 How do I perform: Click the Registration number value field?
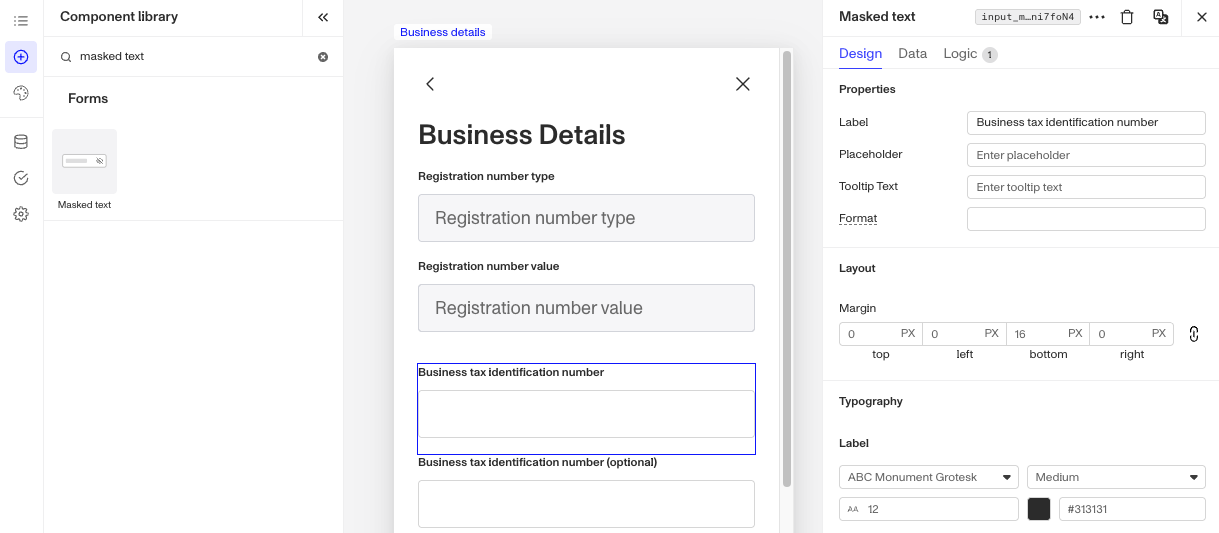coord(586,308)
